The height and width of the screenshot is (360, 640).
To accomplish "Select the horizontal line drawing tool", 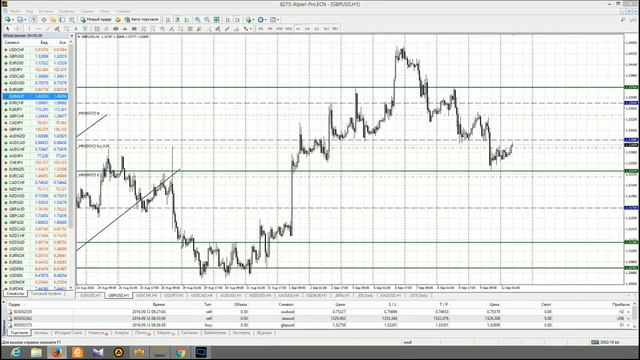I will [x=38, y=29].
